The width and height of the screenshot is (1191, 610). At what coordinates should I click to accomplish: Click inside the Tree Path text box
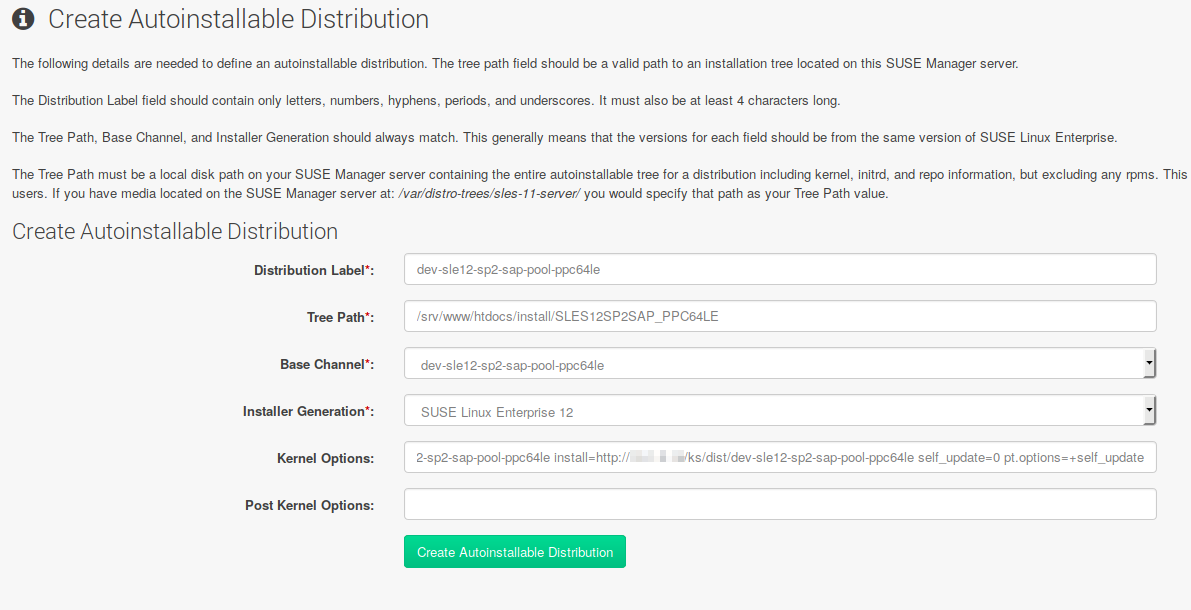(700, 316)
